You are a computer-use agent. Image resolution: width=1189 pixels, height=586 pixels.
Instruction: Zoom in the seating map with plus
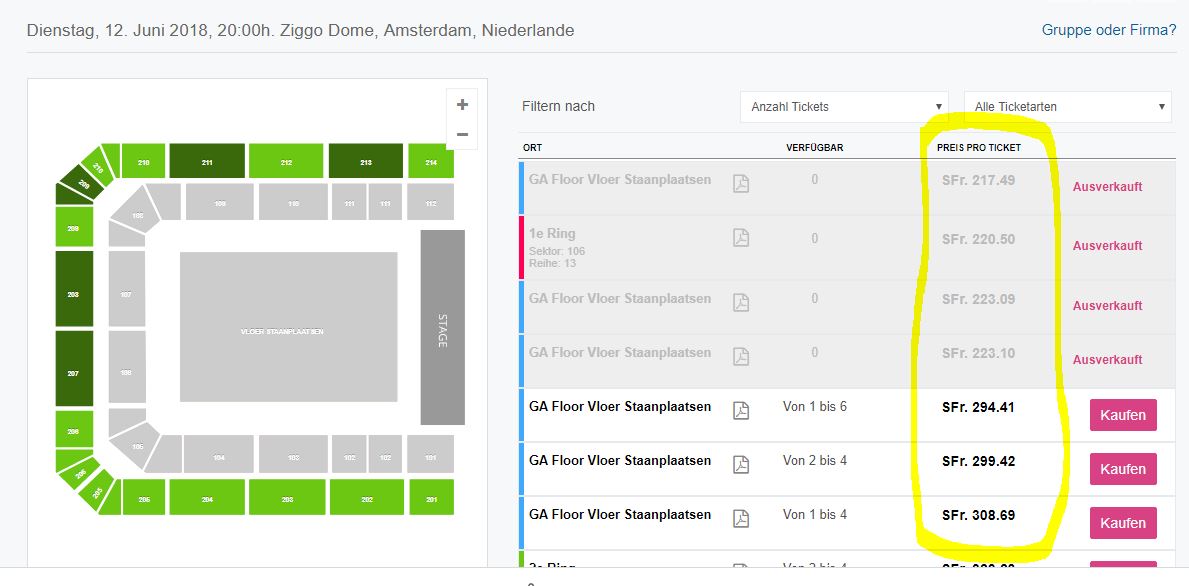462,105
